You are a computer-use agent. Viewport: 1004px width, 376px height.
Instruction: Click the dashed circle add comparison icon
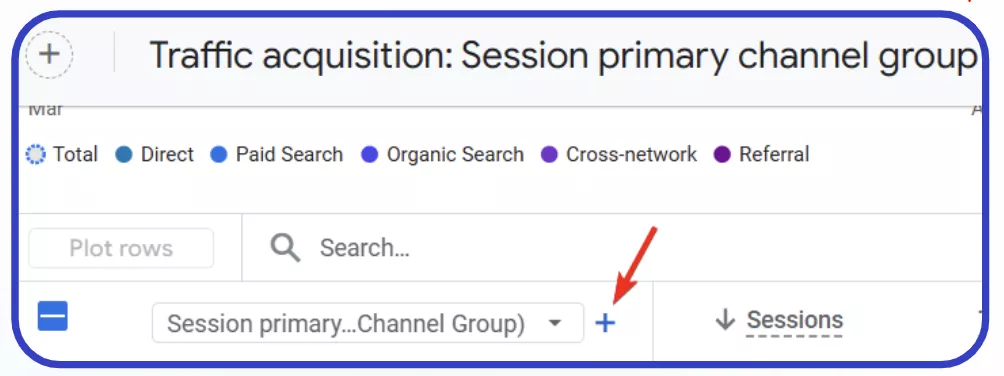coord(49,55)
